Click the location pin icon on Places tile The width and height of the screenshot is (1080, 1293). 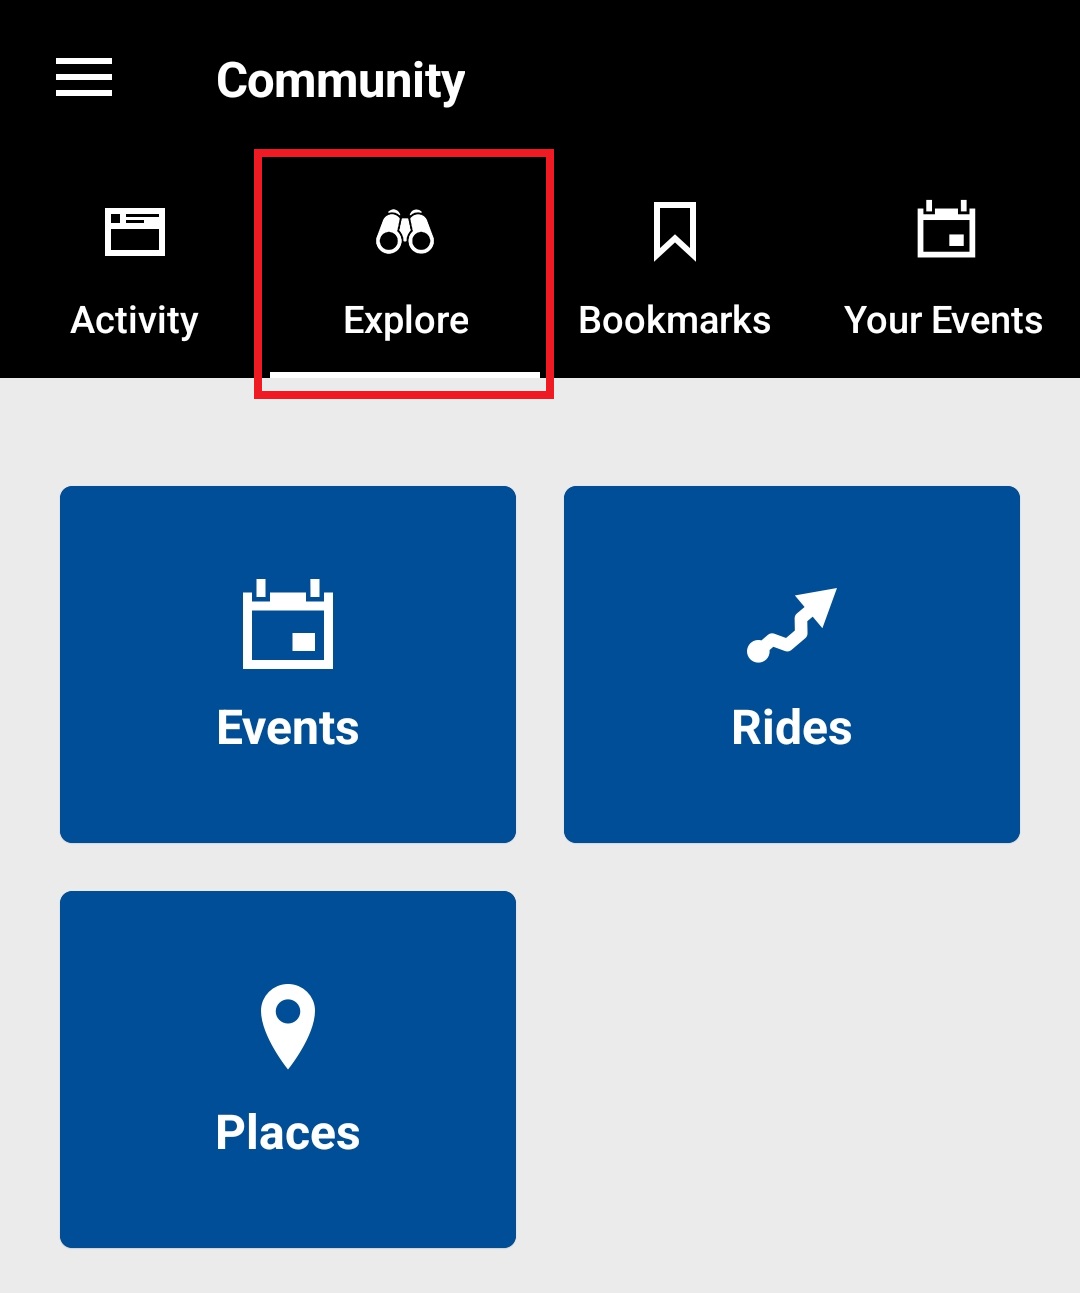pos(288,1026)
